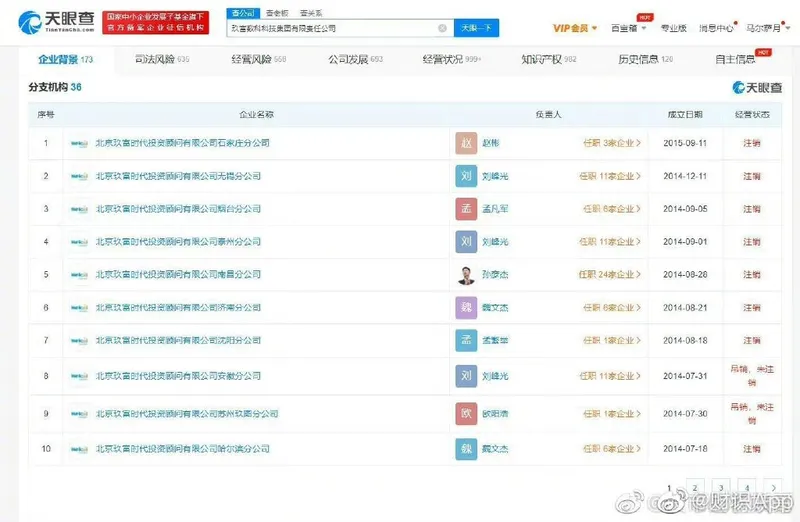The image size is (800, 522).
Task: Click the 魏 avatar badge in 济南分公司 row
Action: (x=466, y=307)
